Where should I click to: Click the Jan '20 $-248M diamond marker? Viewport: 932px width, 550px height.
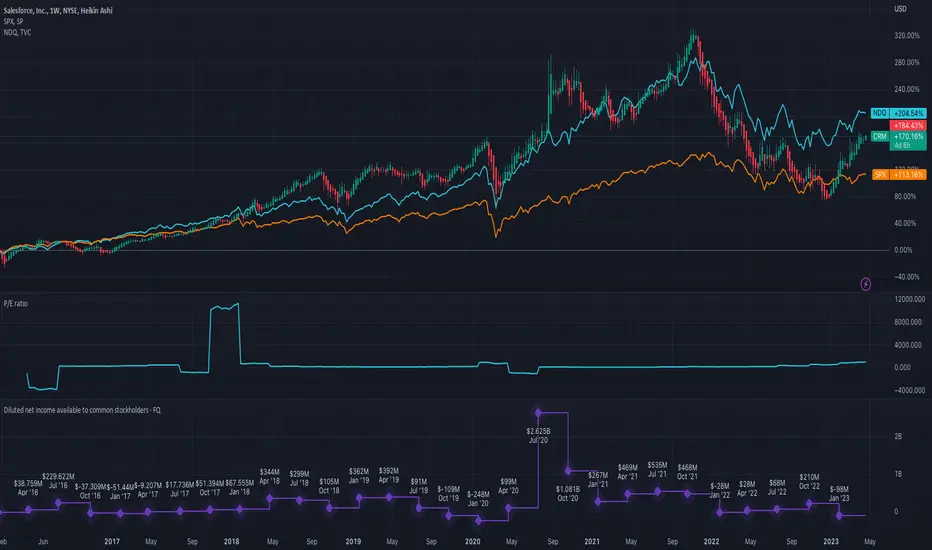tap(478, 520)
